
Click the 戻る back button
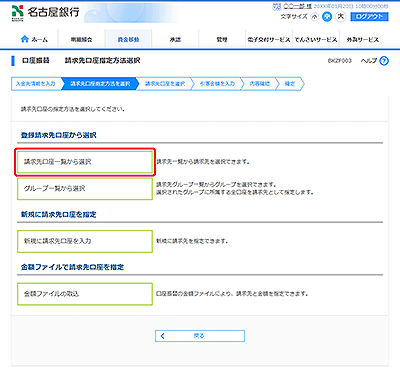[200, 336]
